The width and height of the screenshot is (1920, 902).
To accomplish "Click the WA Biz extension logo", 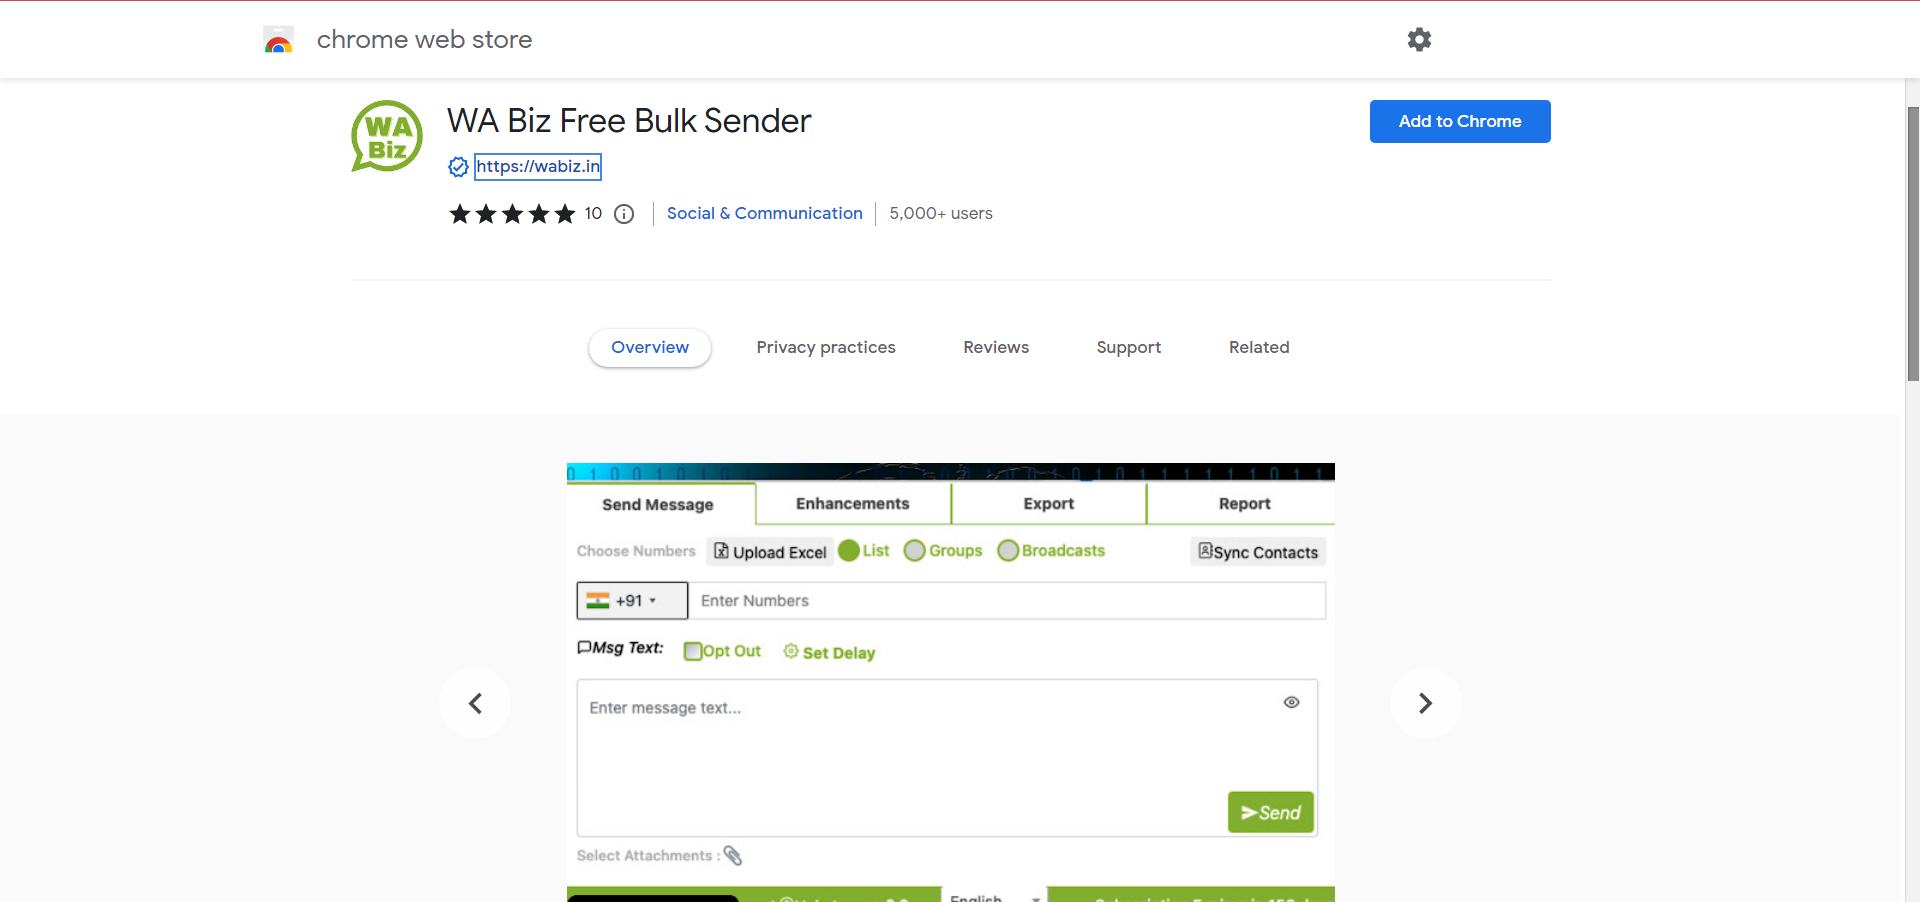I will pos(387,136).
